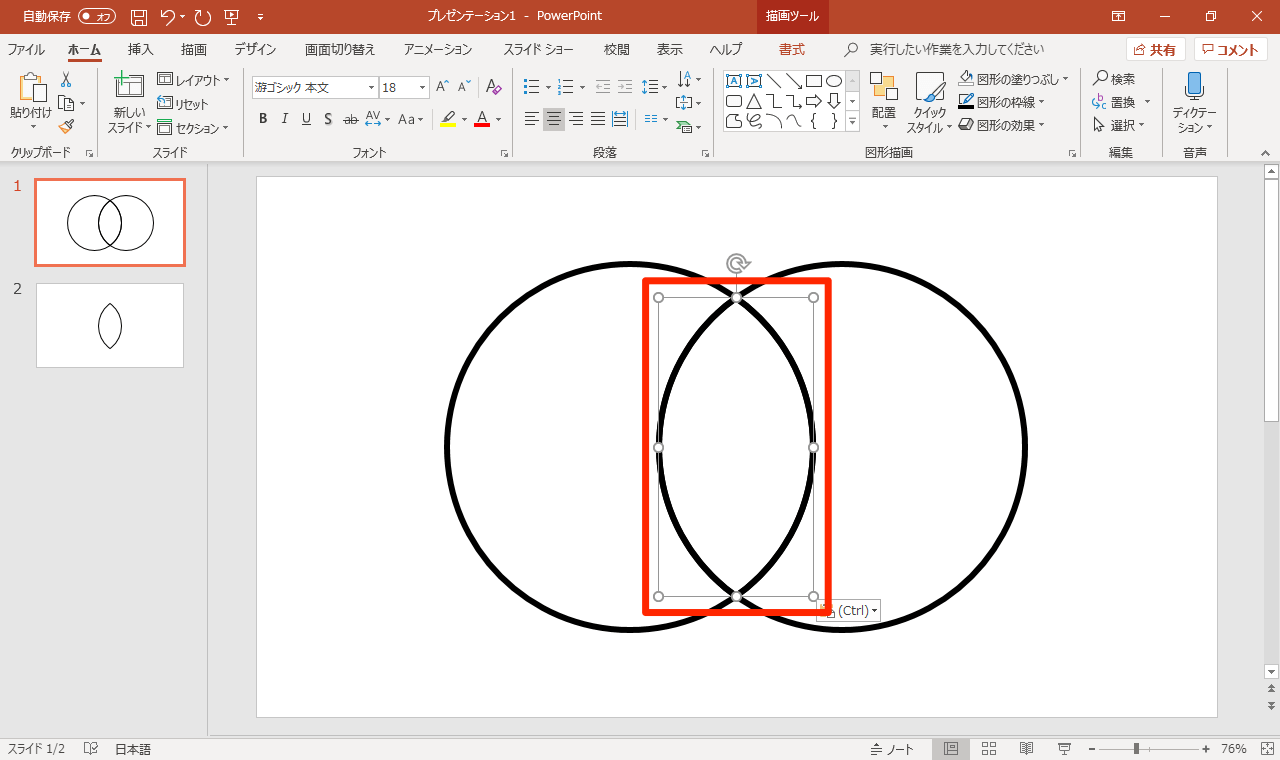Click the zoom slider handle

click(x=1136, y=748)
